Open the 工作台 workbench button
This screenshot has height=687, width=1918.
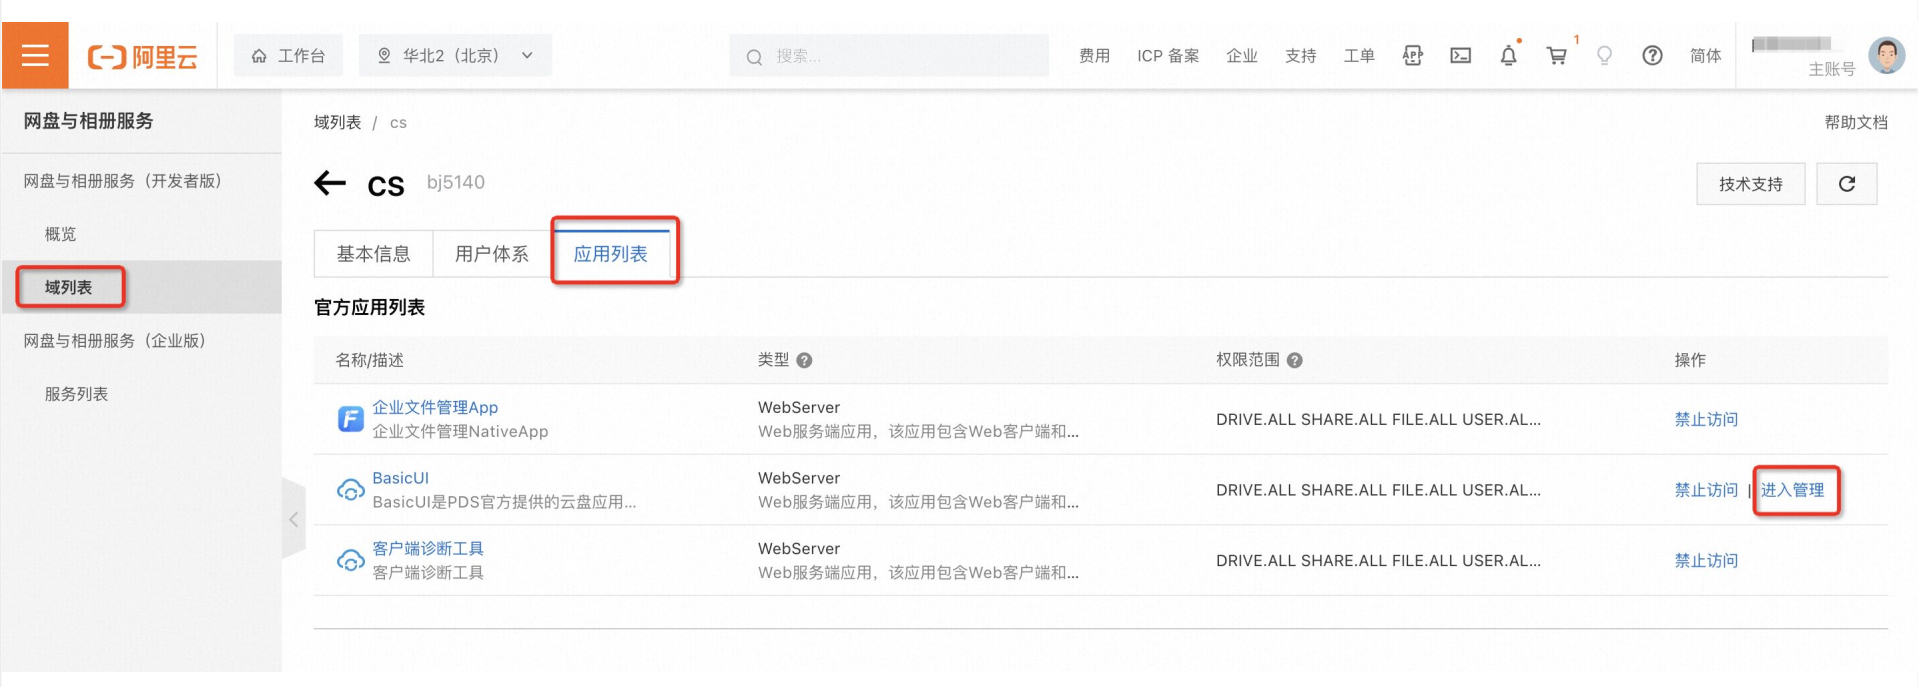(x=288, y=56)
